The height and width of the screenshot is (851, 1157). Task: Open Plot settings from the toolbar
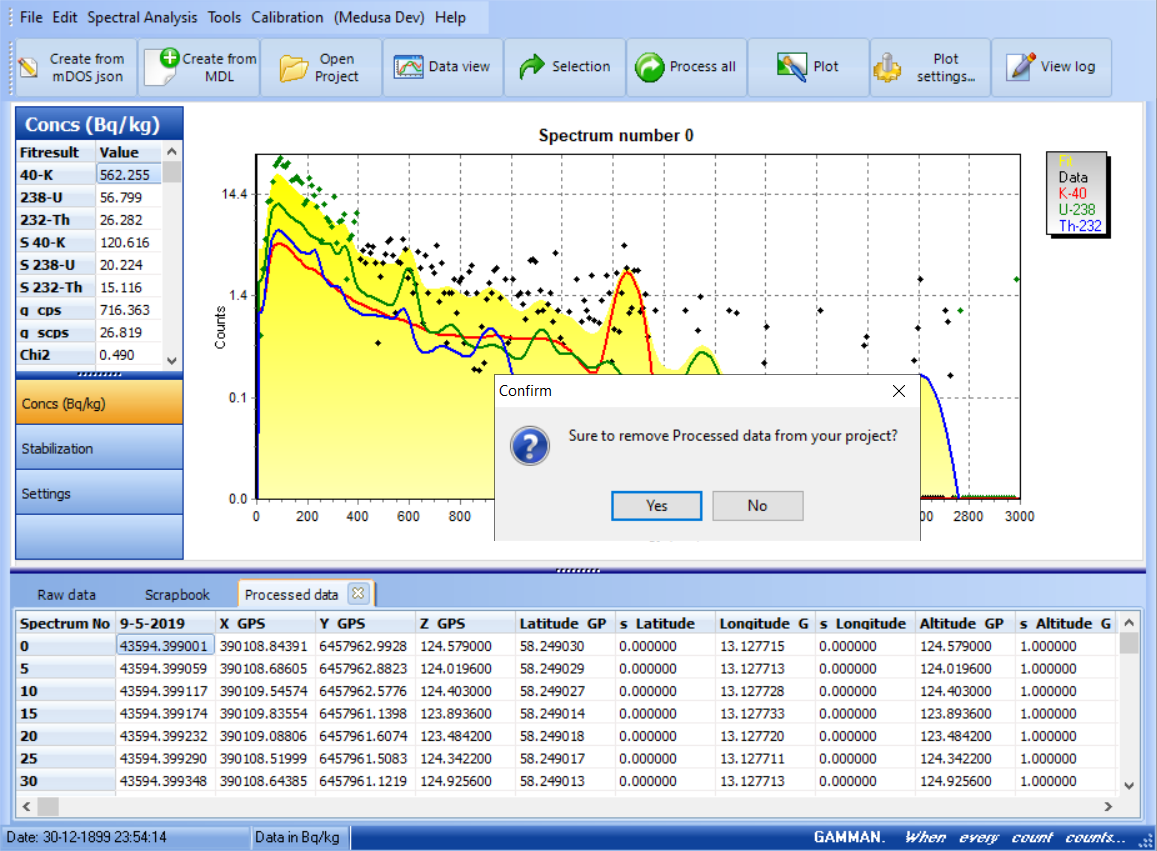click(887, 68)
